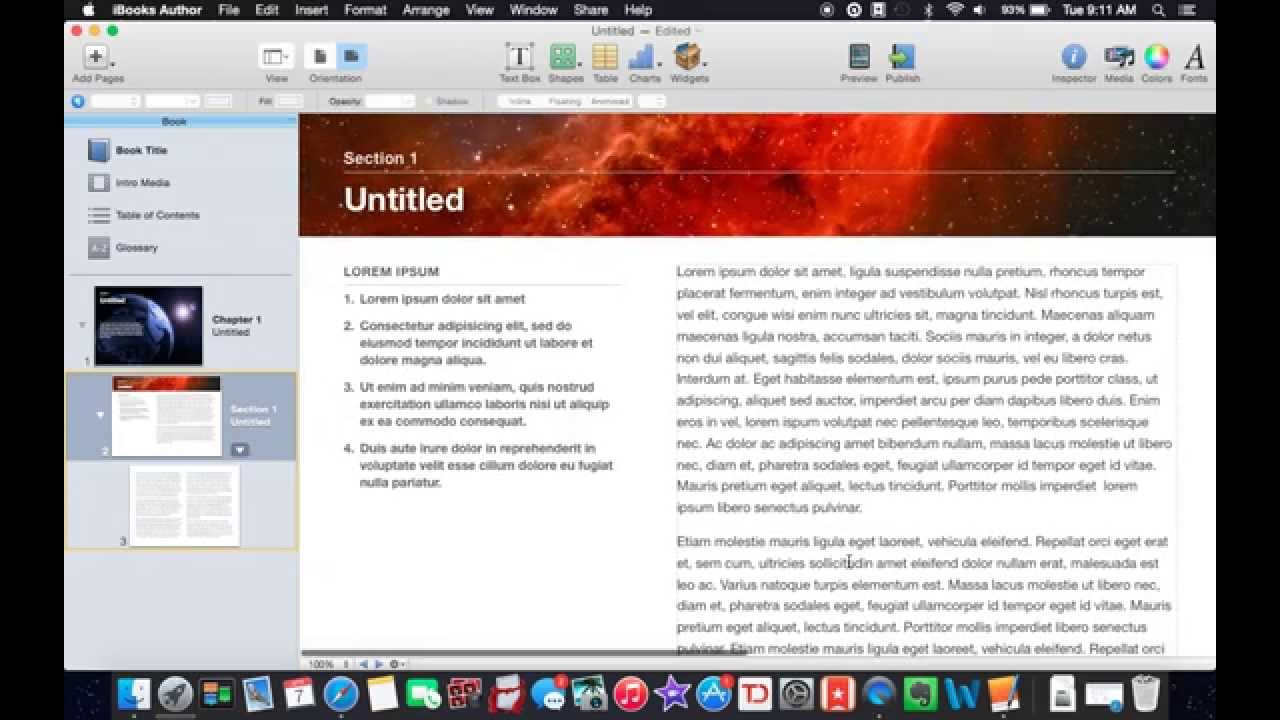This screenshot has width=1280, height=720.
Task: Click the Fill color well
Action: [290, 101]
